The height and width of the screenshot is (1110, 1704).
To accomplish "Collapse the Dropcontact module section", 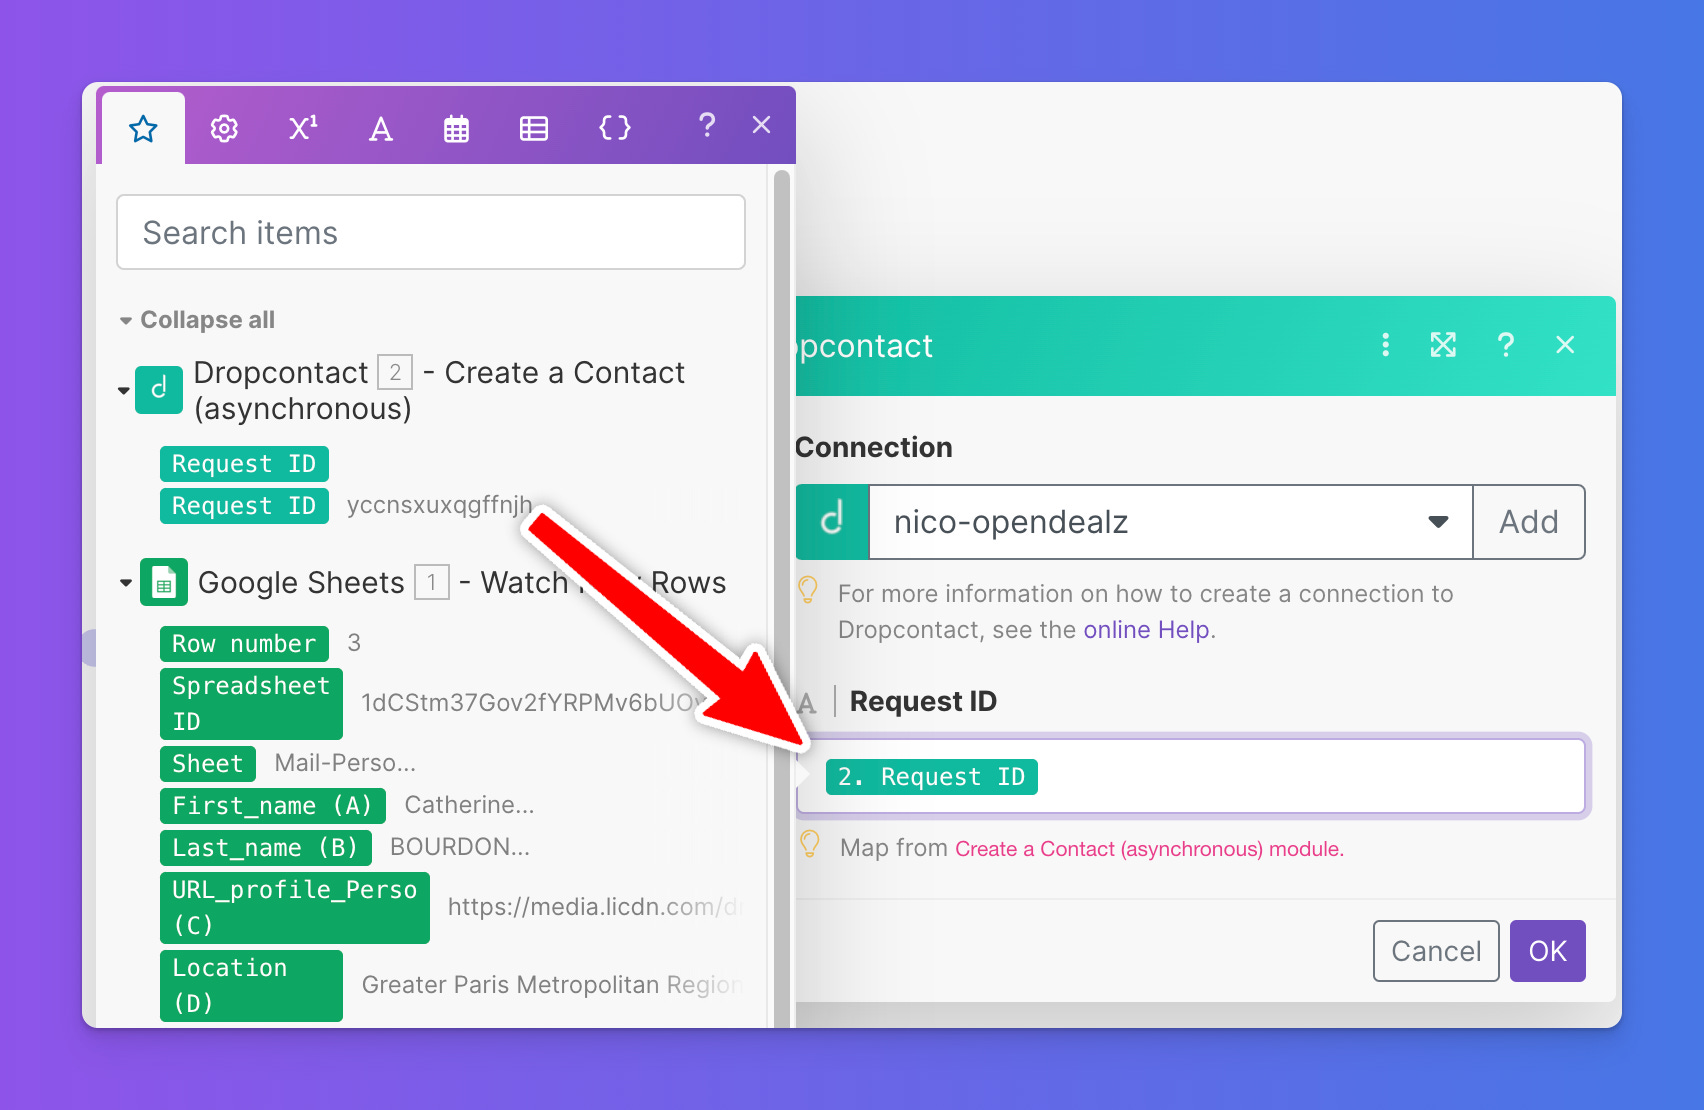I will [124, 390].
